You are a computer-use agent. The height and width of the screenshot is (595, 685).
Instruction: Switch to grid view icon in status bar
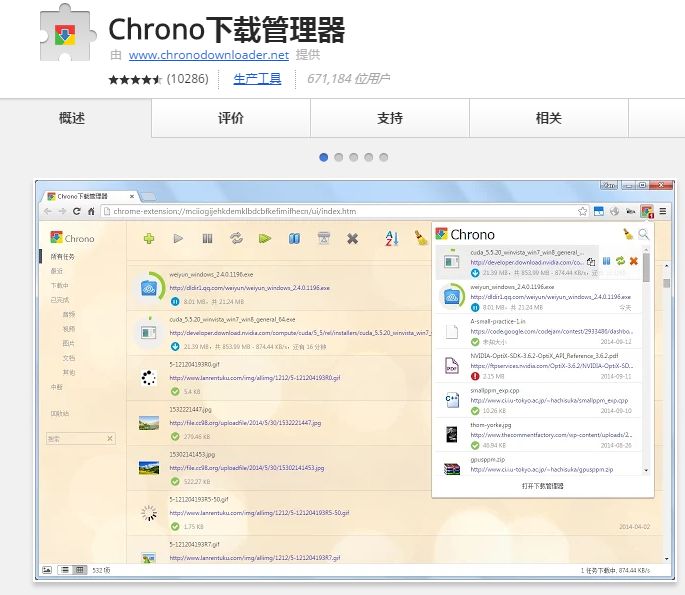pos(80,570)
